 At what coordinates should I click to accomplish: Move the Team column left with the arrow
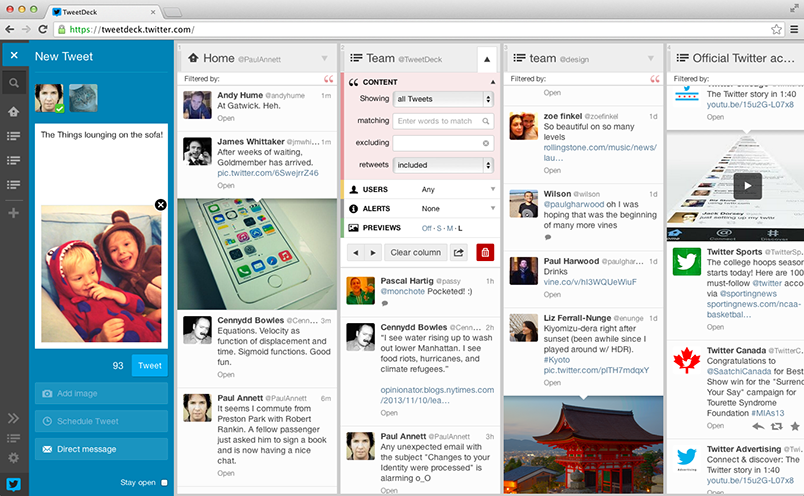coord(355,252)
